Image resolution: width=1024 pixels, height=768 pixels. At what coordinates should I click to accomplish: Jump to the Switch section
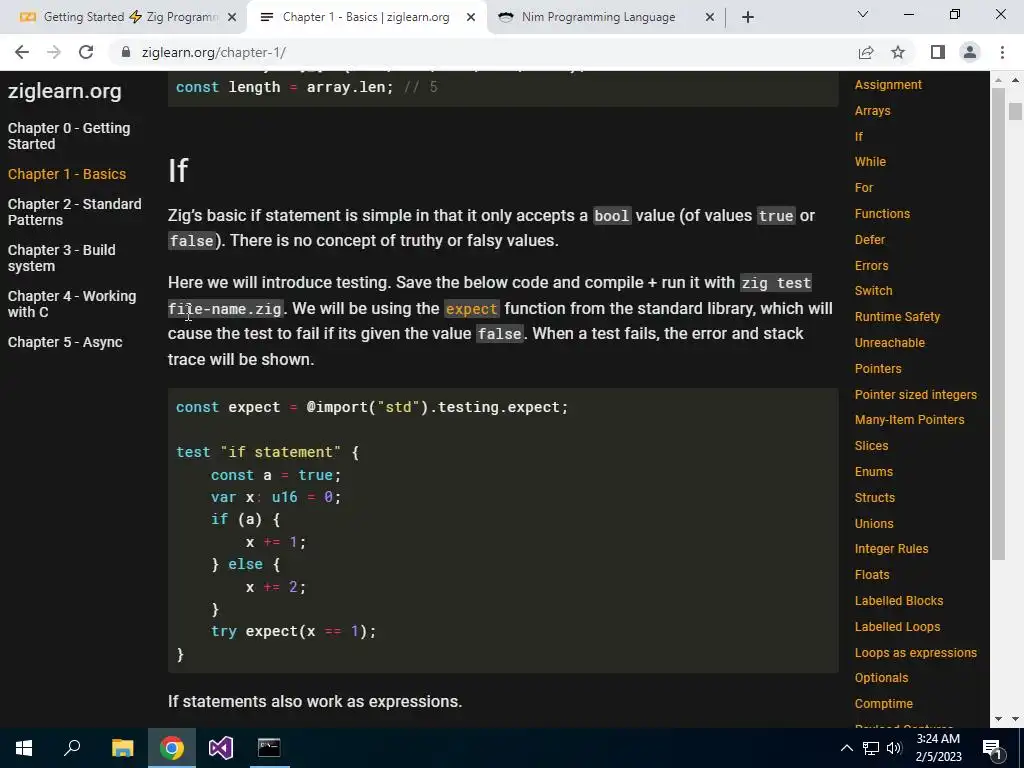[x=873, y=291]
